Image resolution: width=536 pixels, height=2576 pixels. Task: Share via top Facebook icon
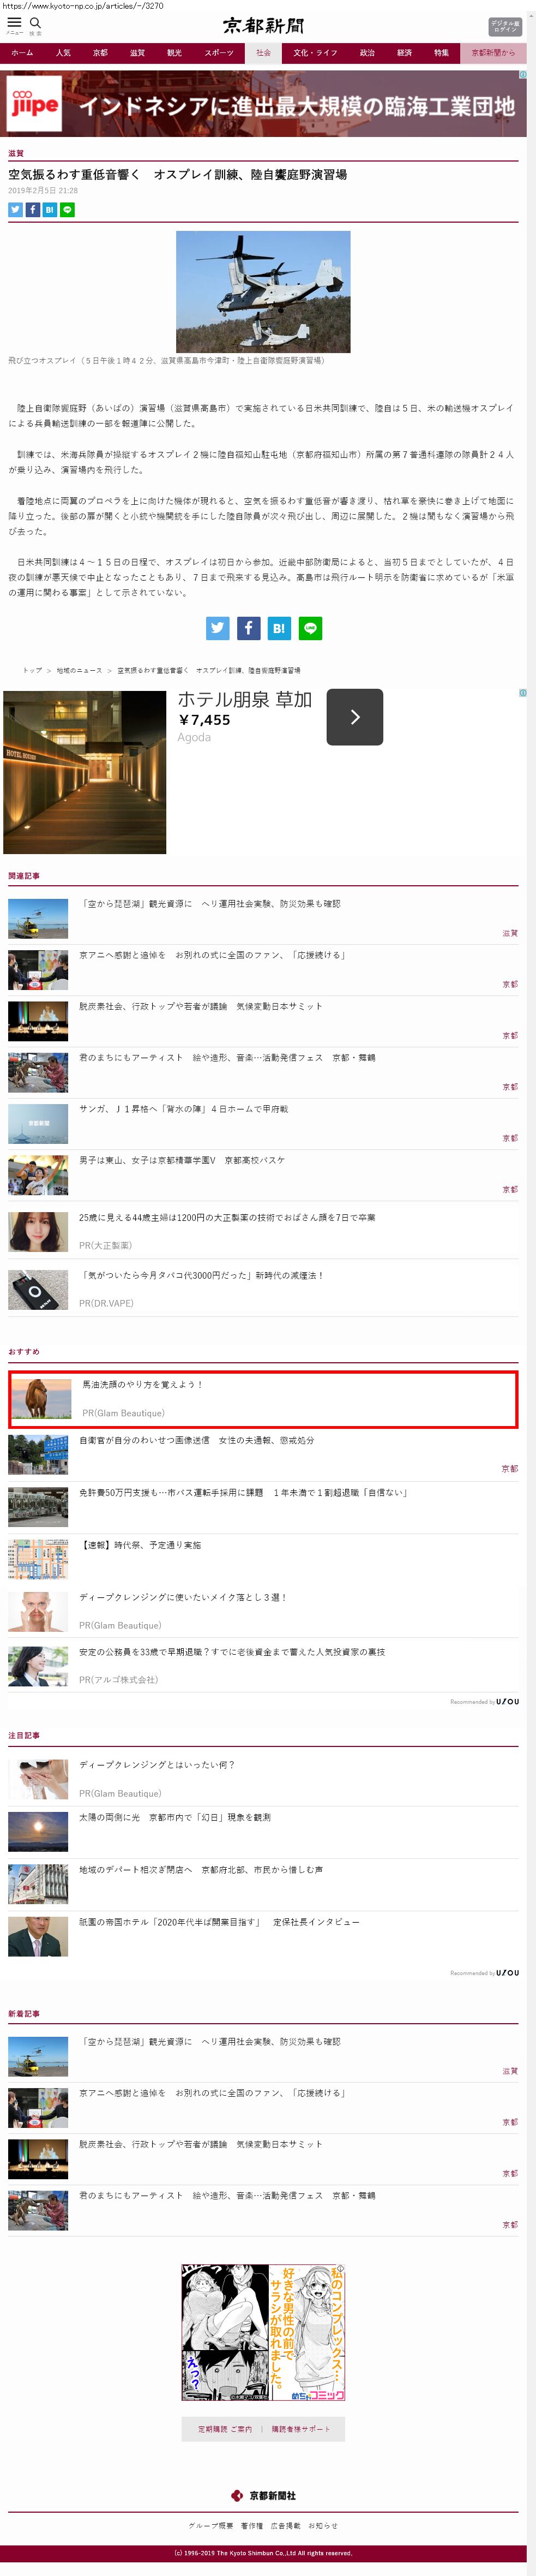tap(32, 210)
